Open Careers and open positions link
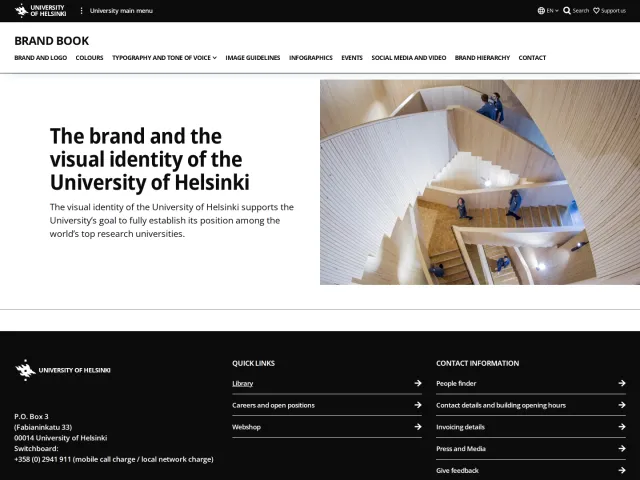The width and height of the screenshot is (640, 480). [273, 405]
